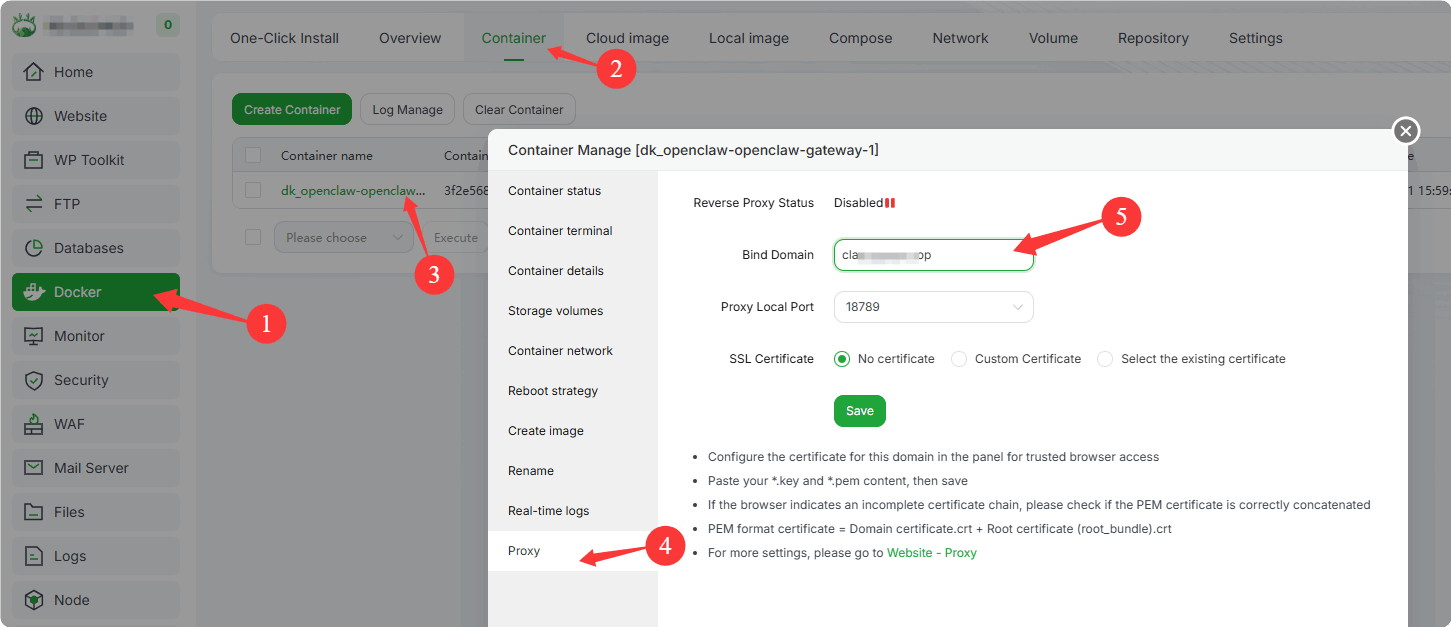Switch to the Settings tab

tap(1256, 38)
